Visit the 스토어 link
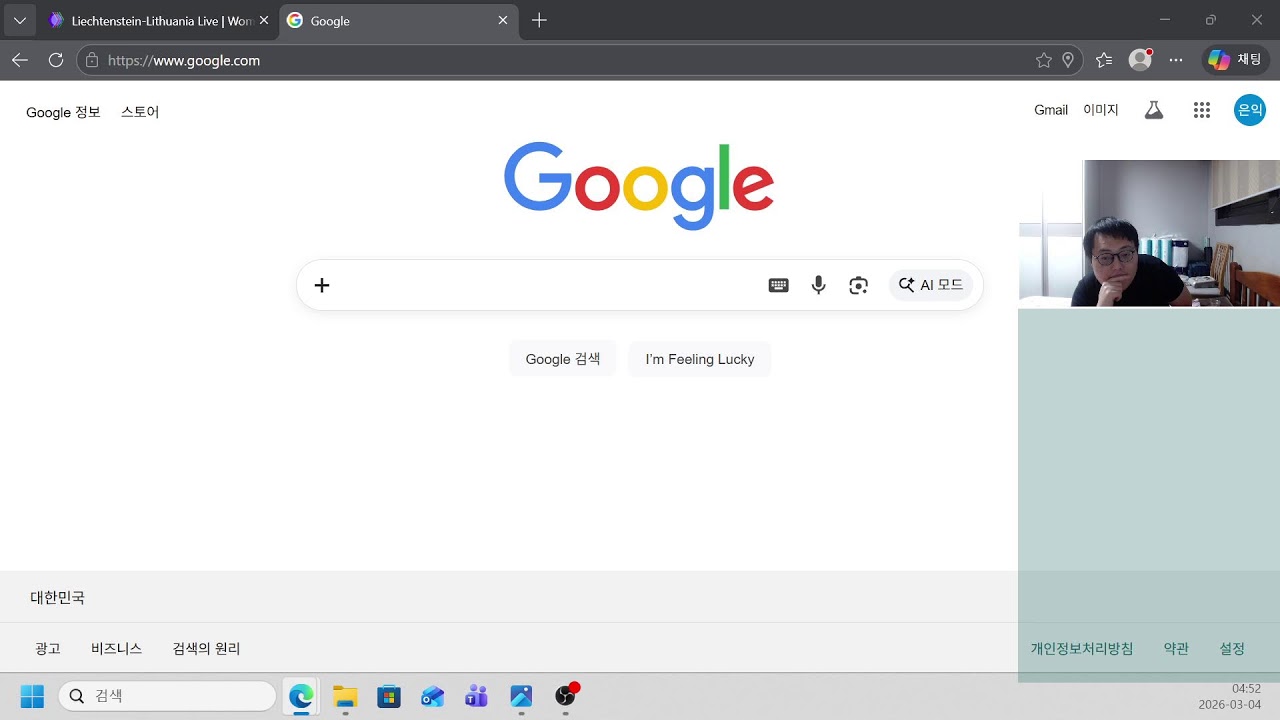 tap(140, 112)
